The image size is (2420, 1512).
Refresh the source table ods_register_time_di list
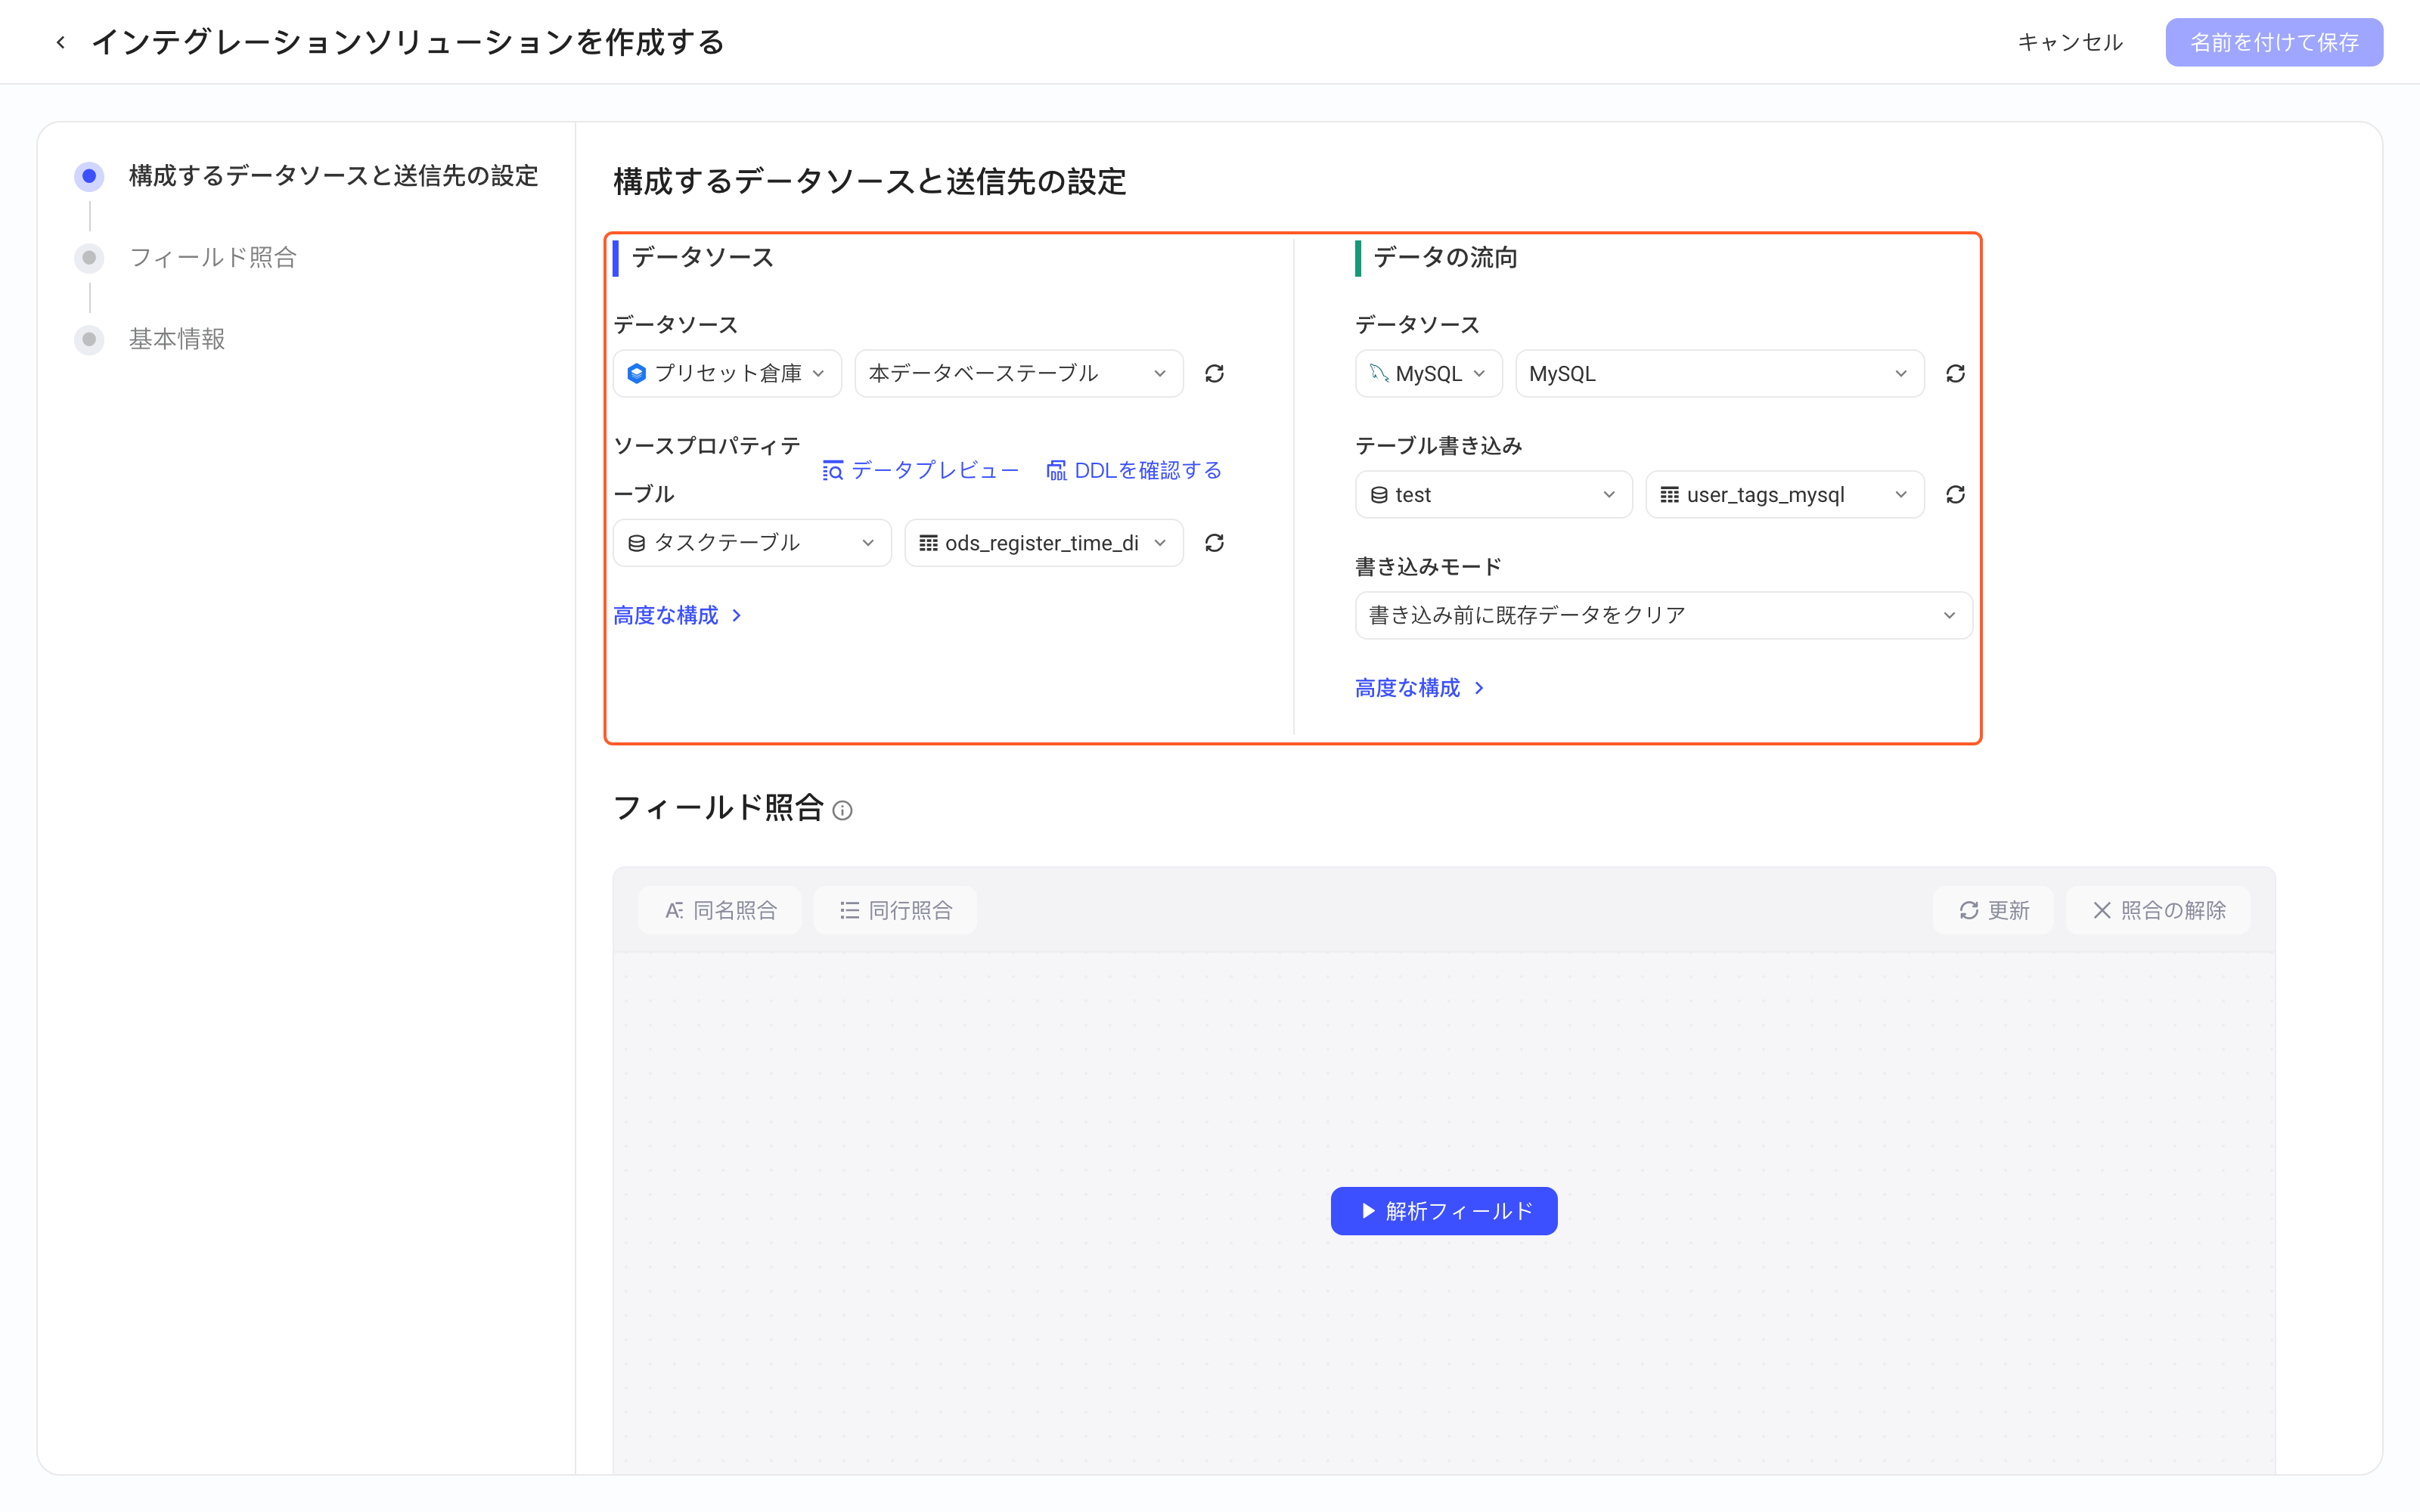(x=1214, y=542)
